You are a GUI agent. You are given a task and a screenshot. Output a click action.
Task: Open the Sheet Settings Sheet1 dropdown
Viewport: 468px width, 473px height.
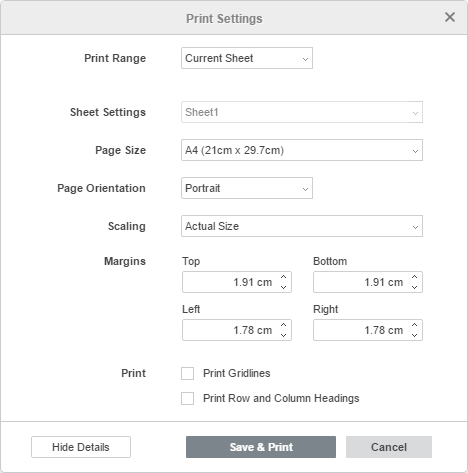(x=302, y=112)
